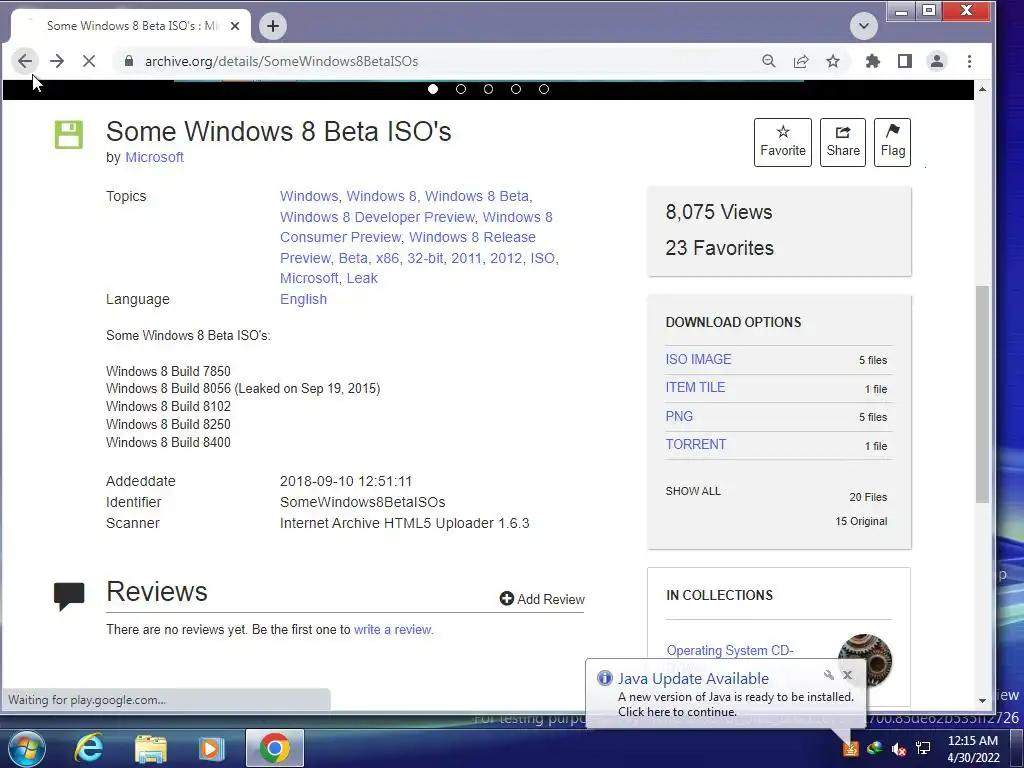The width and height of the screenshot is (1024, 768).
Task: Open the Microsoft creator link
Action: click(x=154, y=157)
